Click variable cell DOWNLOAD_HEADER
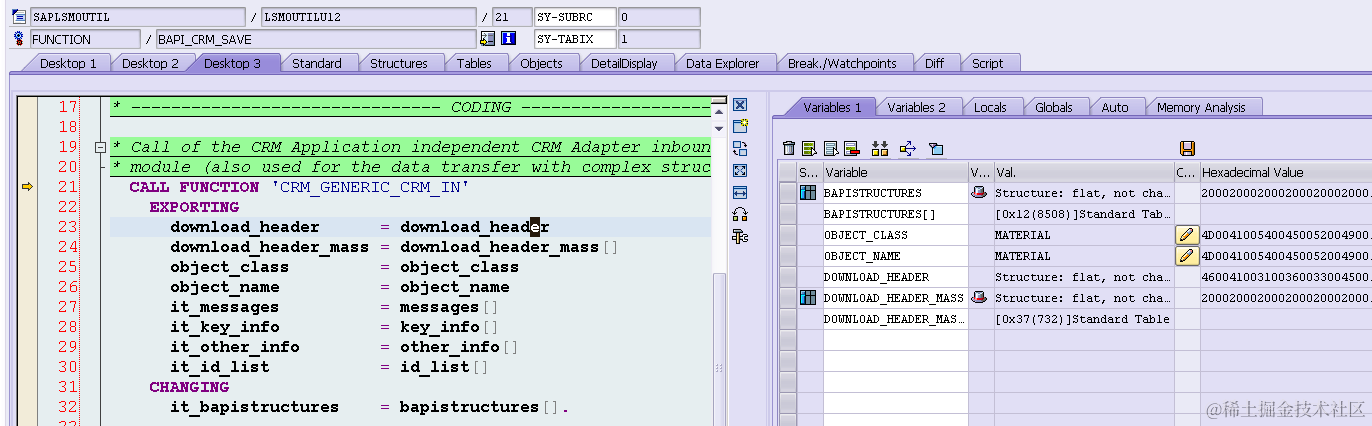Viewport: 1372px width, 426px height. click(895, 277)
